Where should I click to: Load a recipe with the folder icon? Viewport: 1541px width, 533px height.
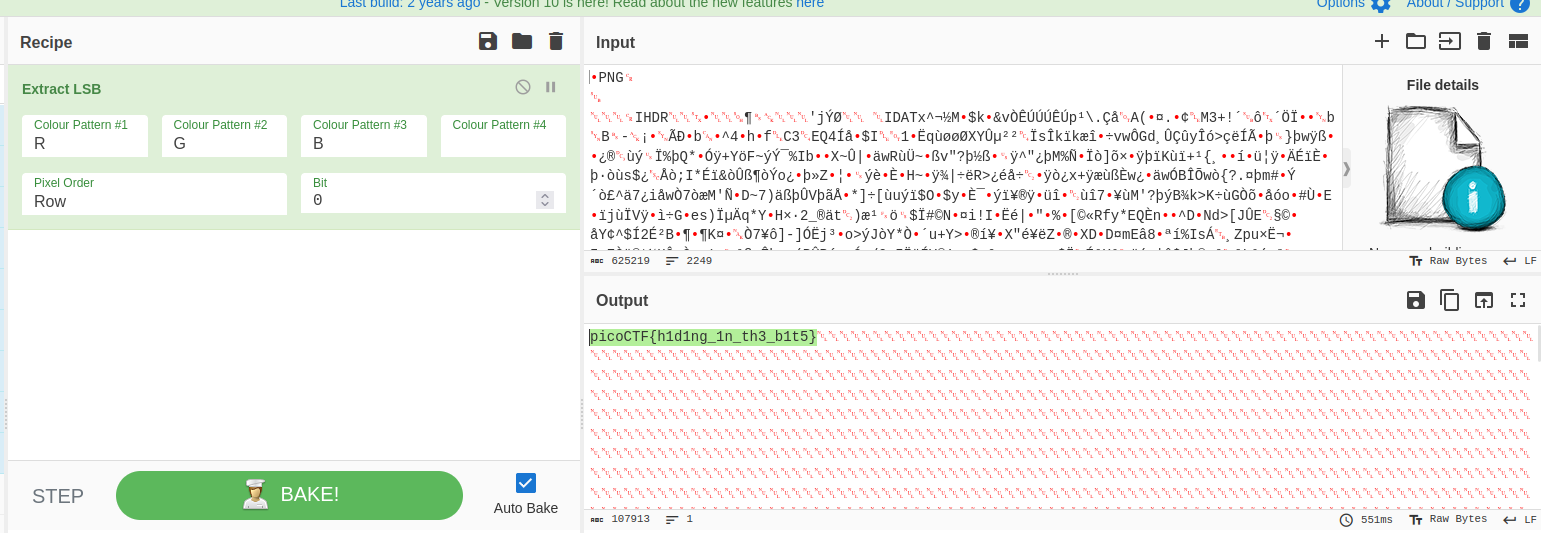(522, 41)
